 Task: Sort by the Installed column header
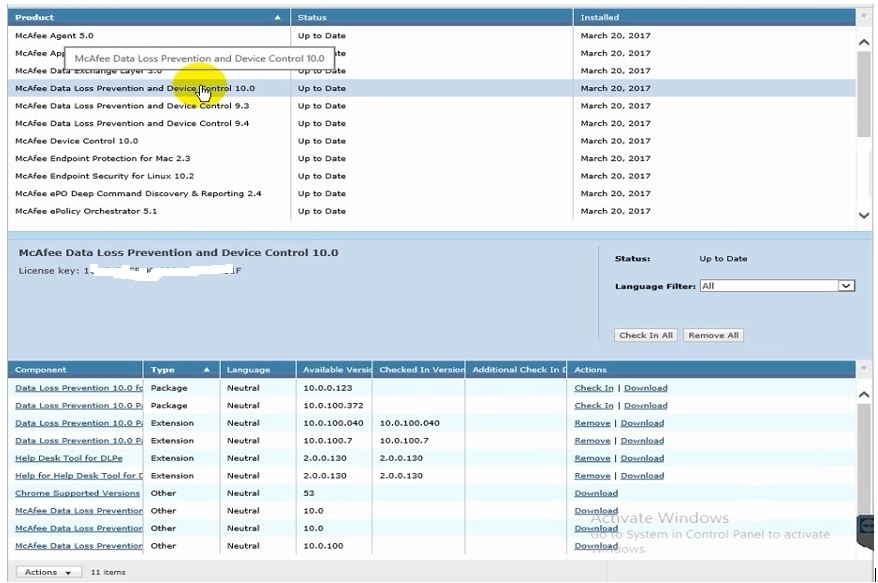click(x=600, y=18)
